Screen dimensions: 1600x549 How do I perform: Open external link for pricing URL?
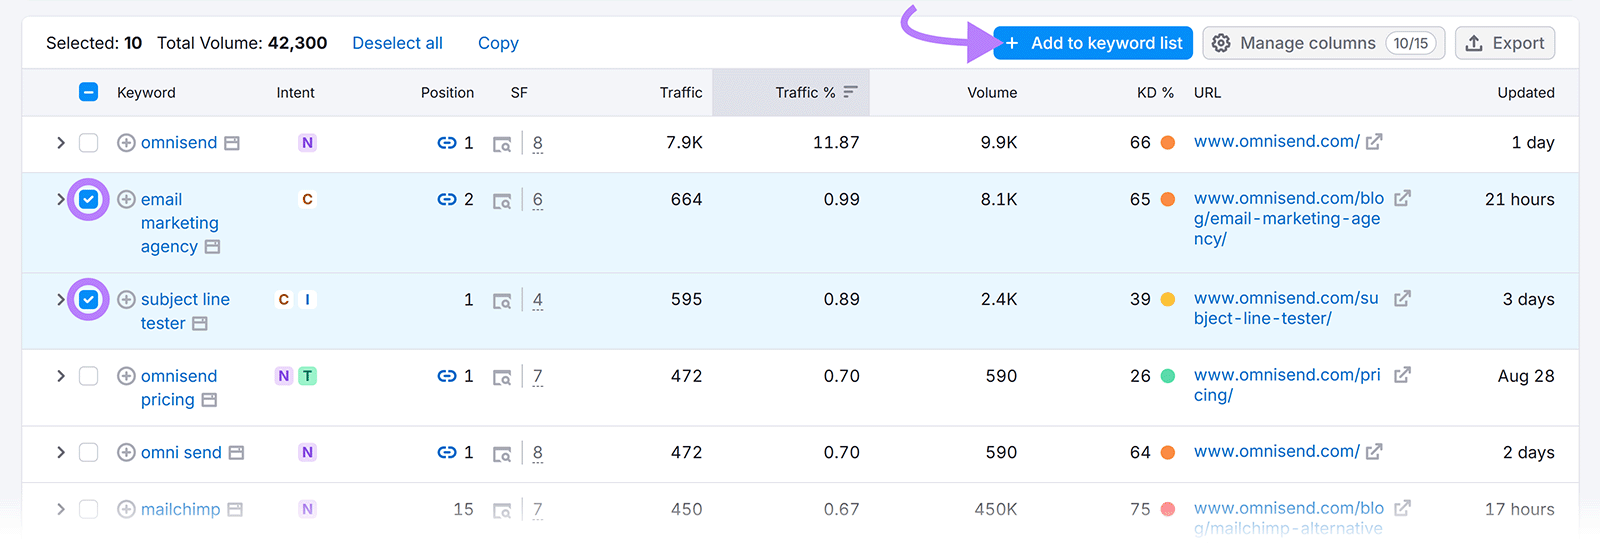(1402, 375)
